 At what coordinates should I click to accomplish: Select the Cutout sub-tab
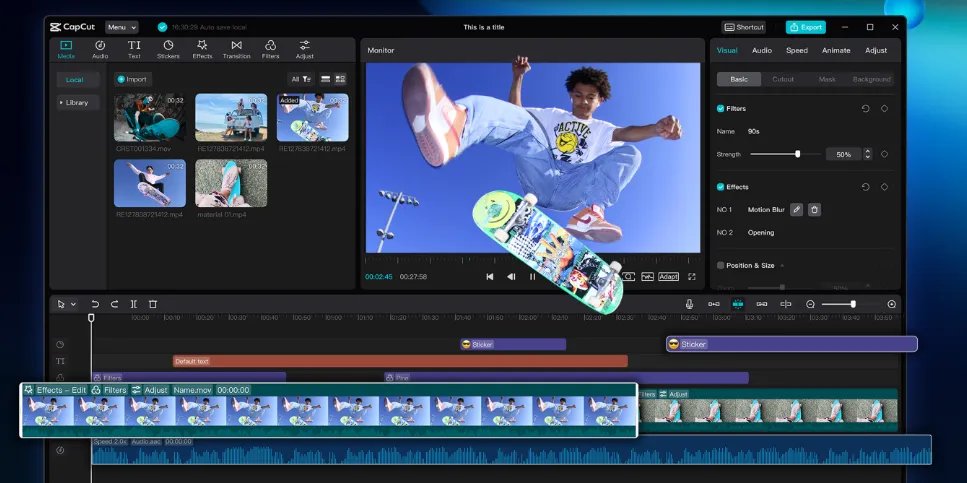pyautogui.click(x=783, y=79)
